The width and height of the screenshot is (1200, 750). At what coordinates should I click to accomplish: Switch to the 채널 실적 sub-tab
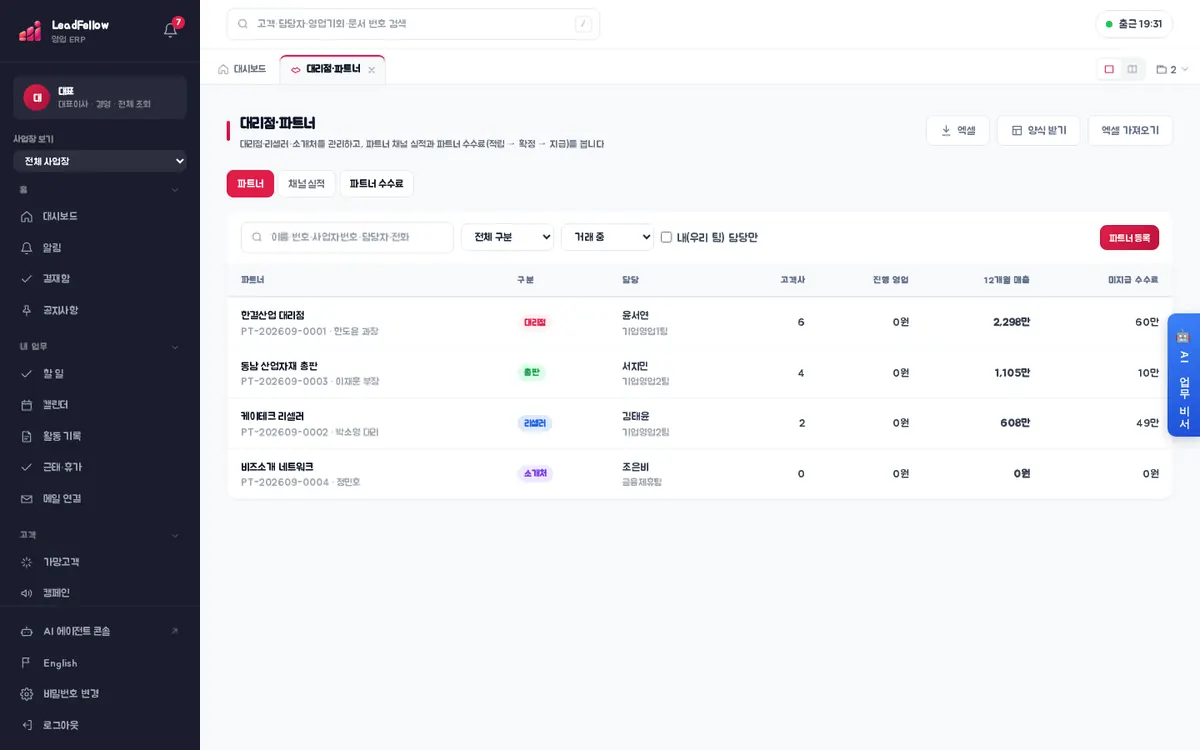[306, 184]
